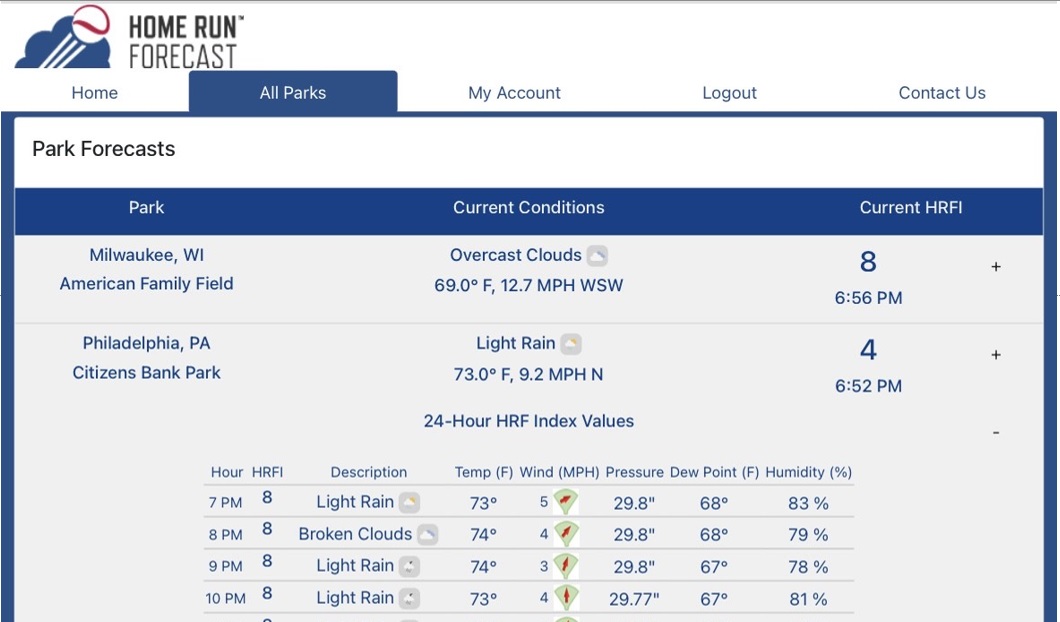Click the 8 PM wind direction icon
The width and height of the screenshot is (1060, 622).
click(566, 533)
